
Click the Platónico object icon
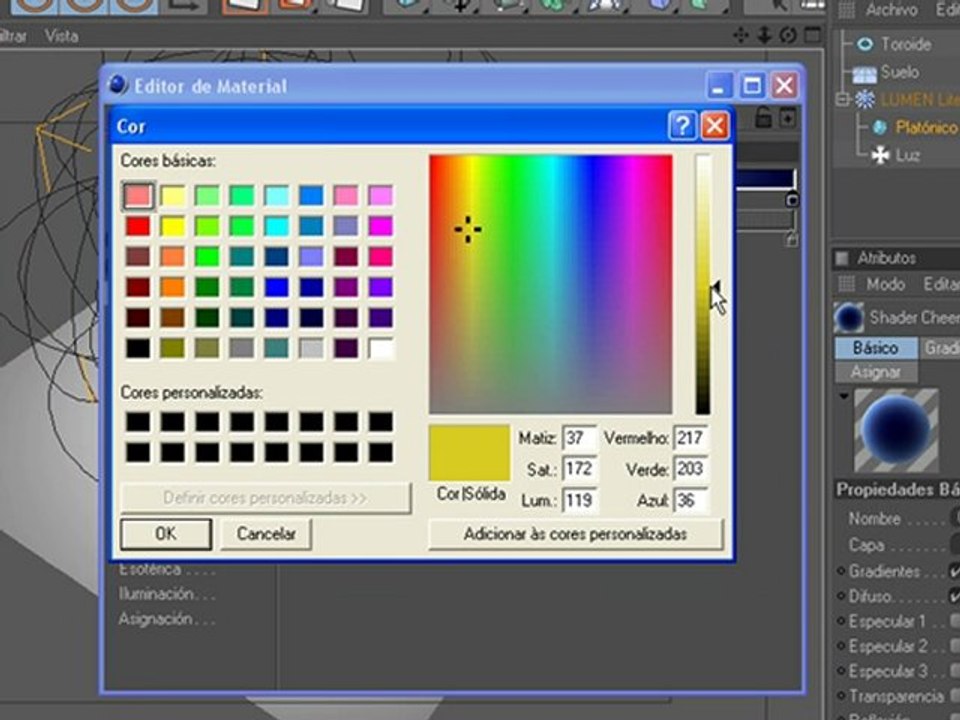coord(880,127)
